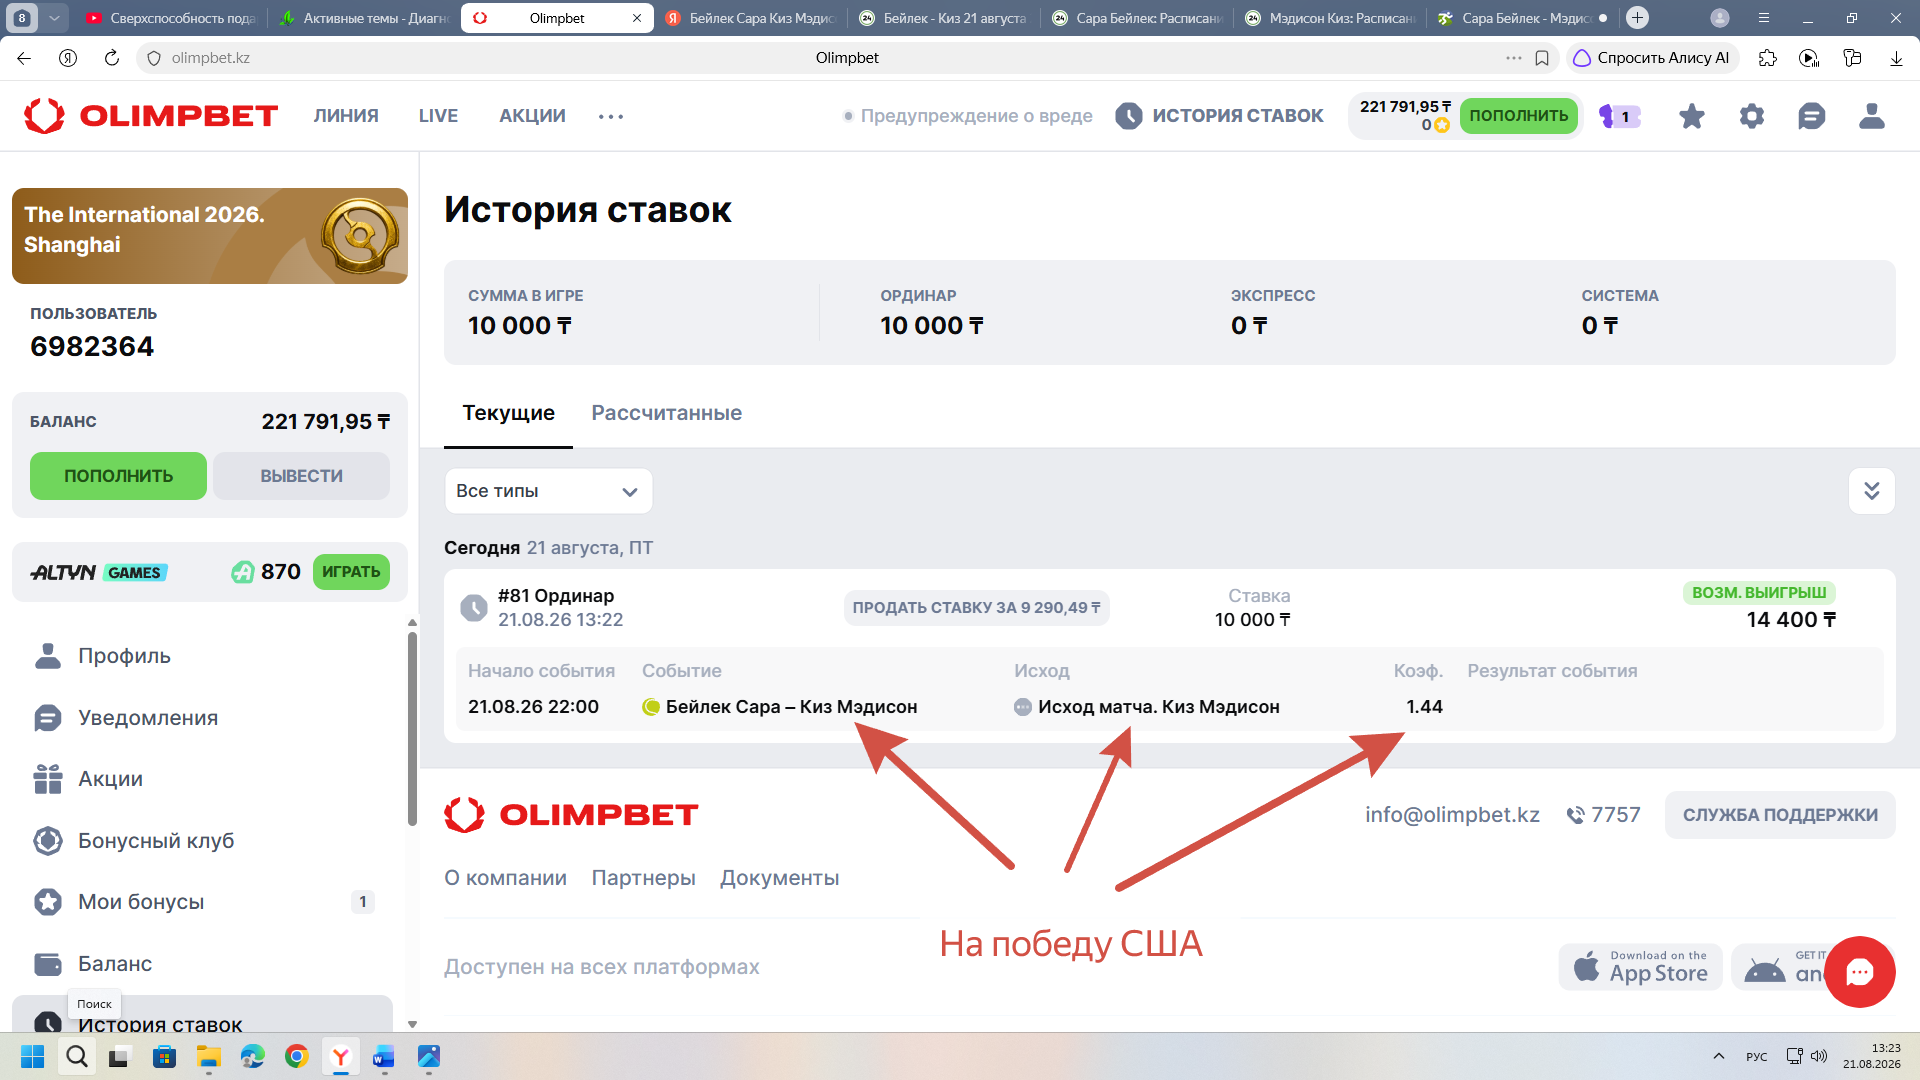This screenshot has width=1920, height=1080.
Task: Bookmark the page via bookmark icon
Action: [1542, 58]
